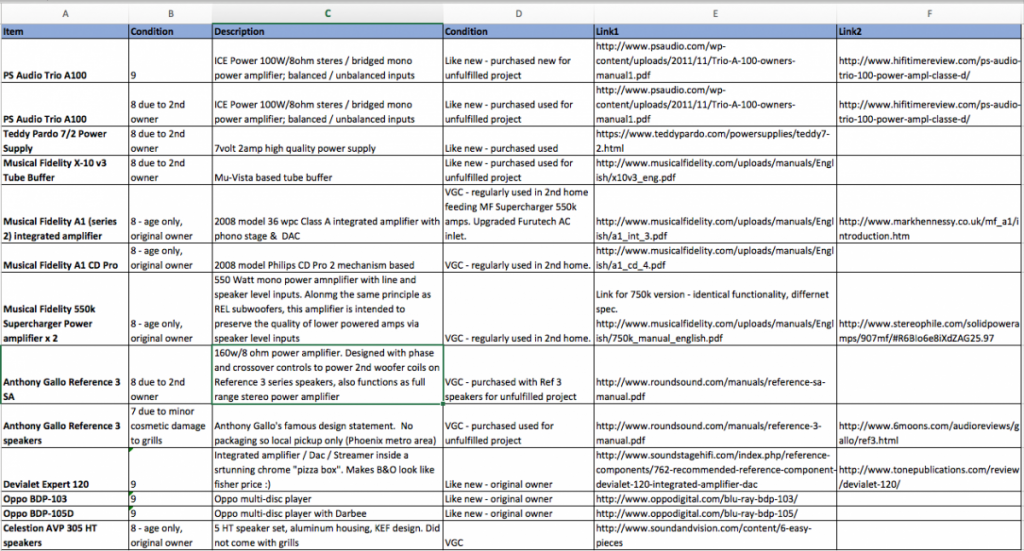Open the oppodigital.com blu-ray-bdp-103 link

[696, 499]
